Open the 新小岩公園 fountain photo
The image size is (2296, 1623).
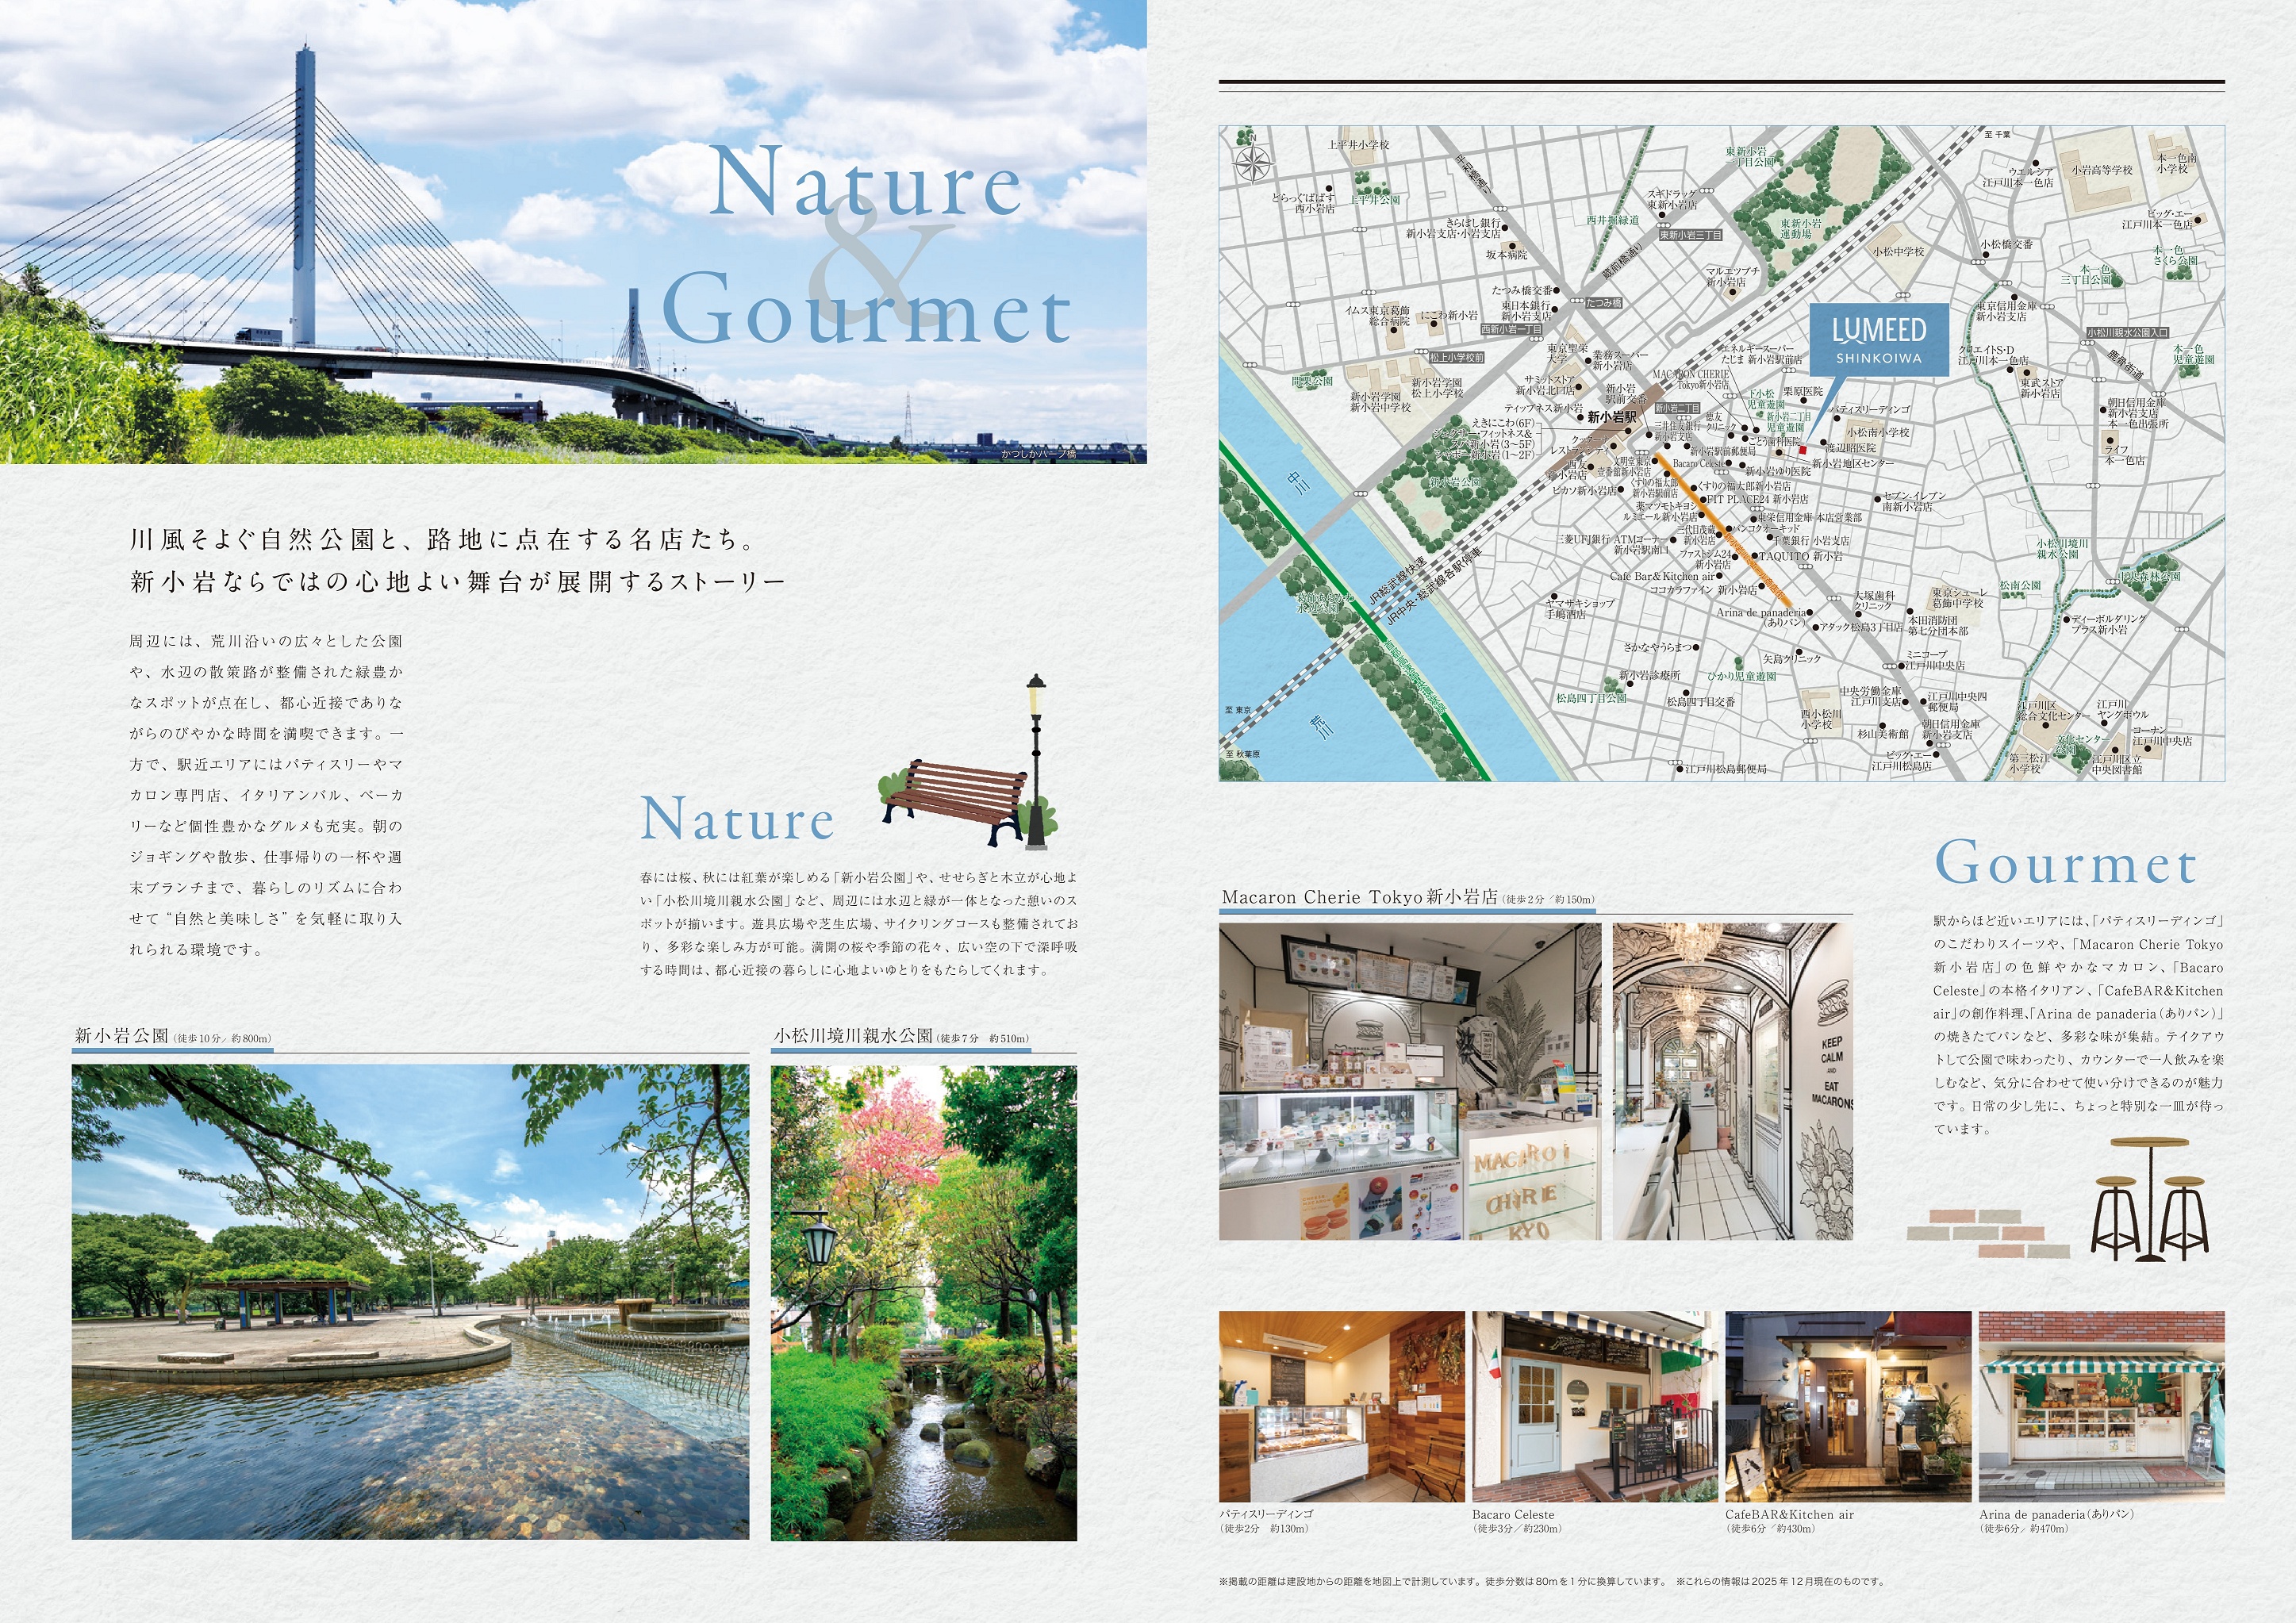(x=410, y=1301)
